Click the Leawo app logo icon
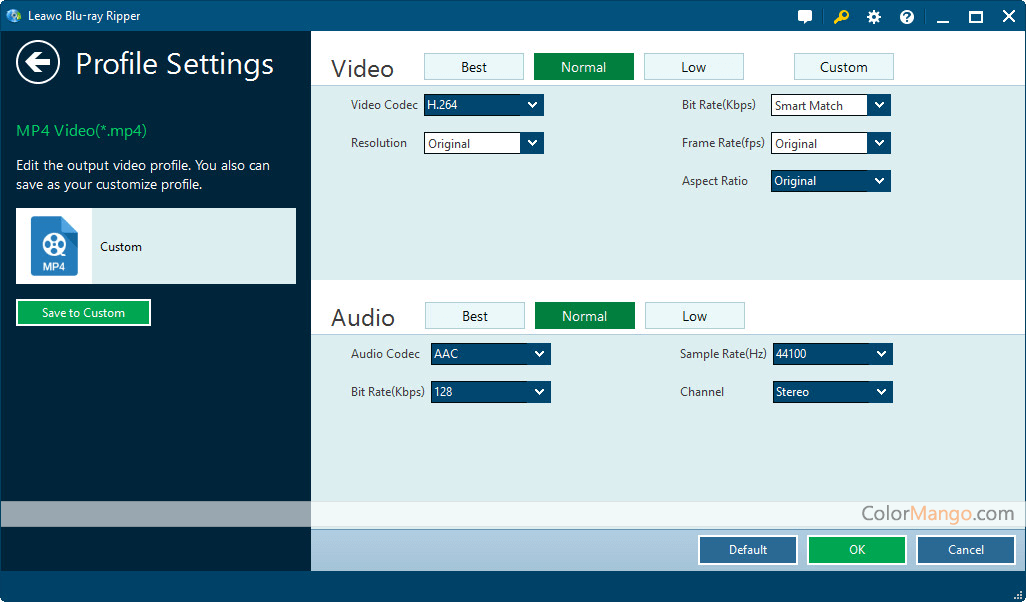The image size is (1026, 602). coord(13,16)
